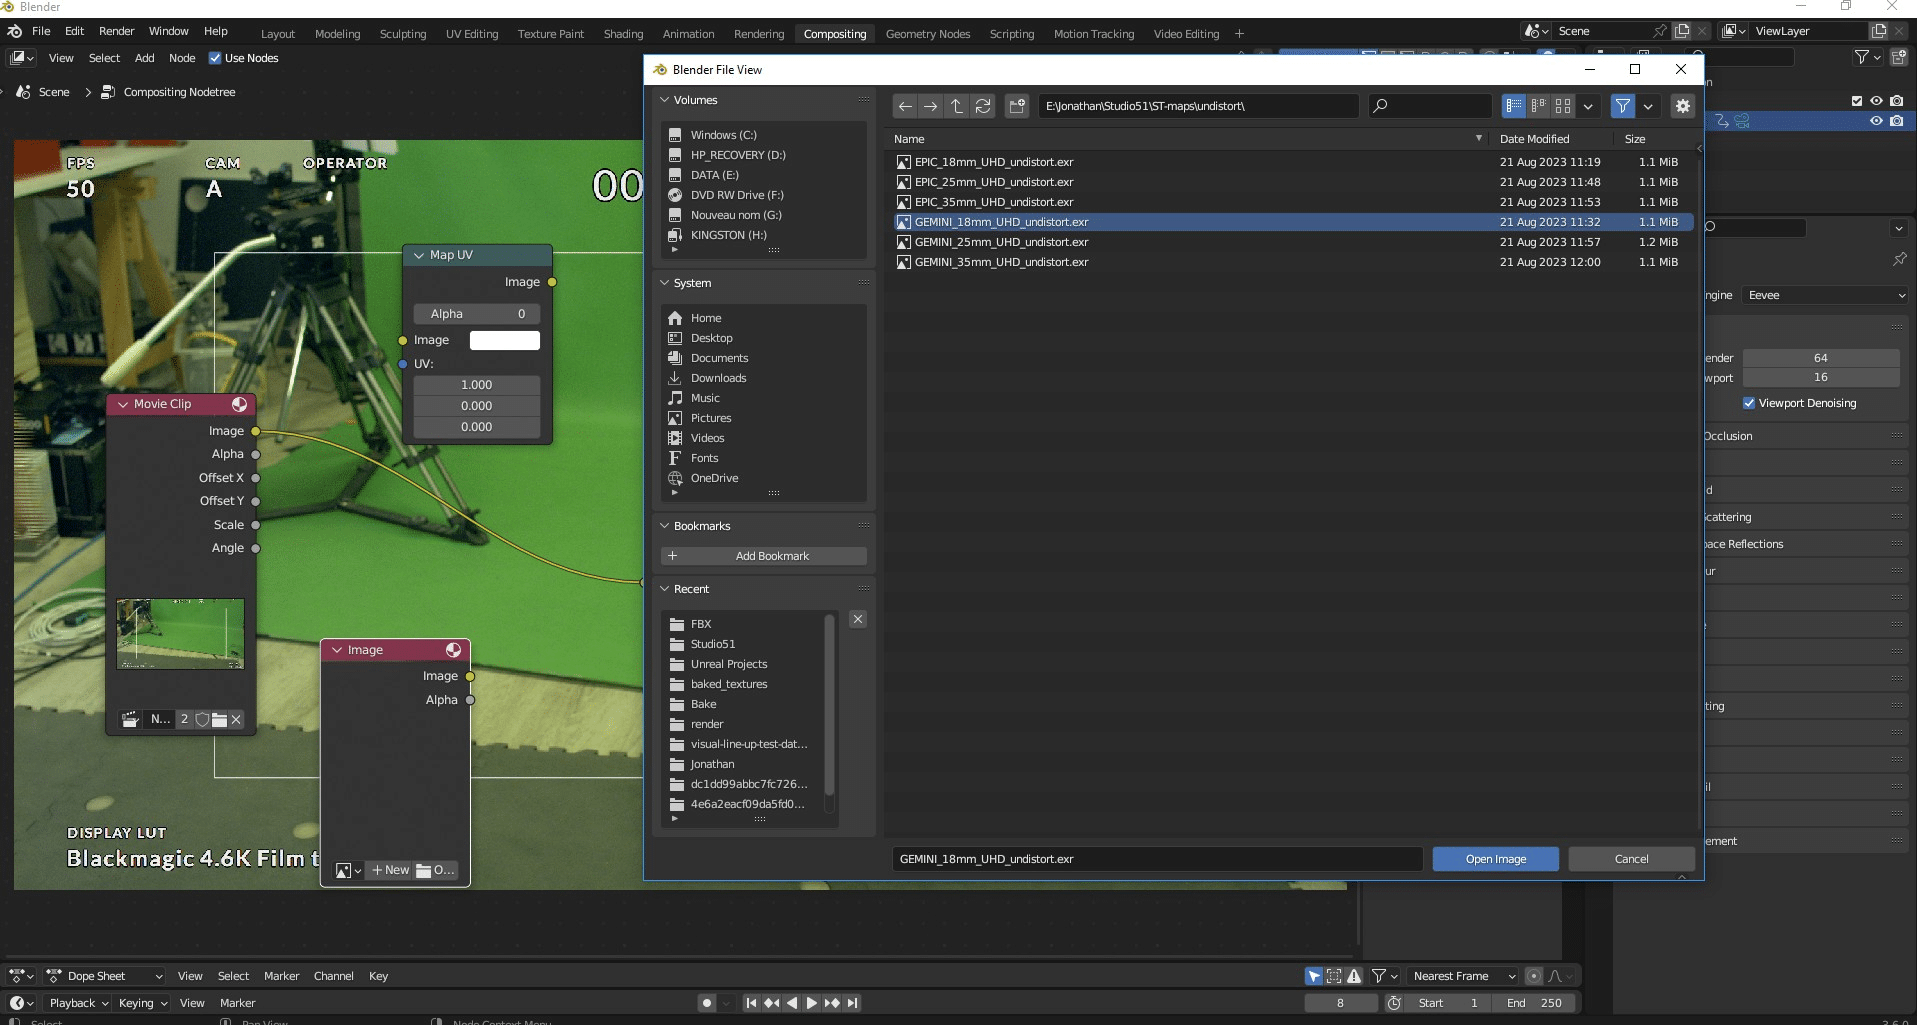Jump to the last frame
1917x1025 pixels.
853,1003
